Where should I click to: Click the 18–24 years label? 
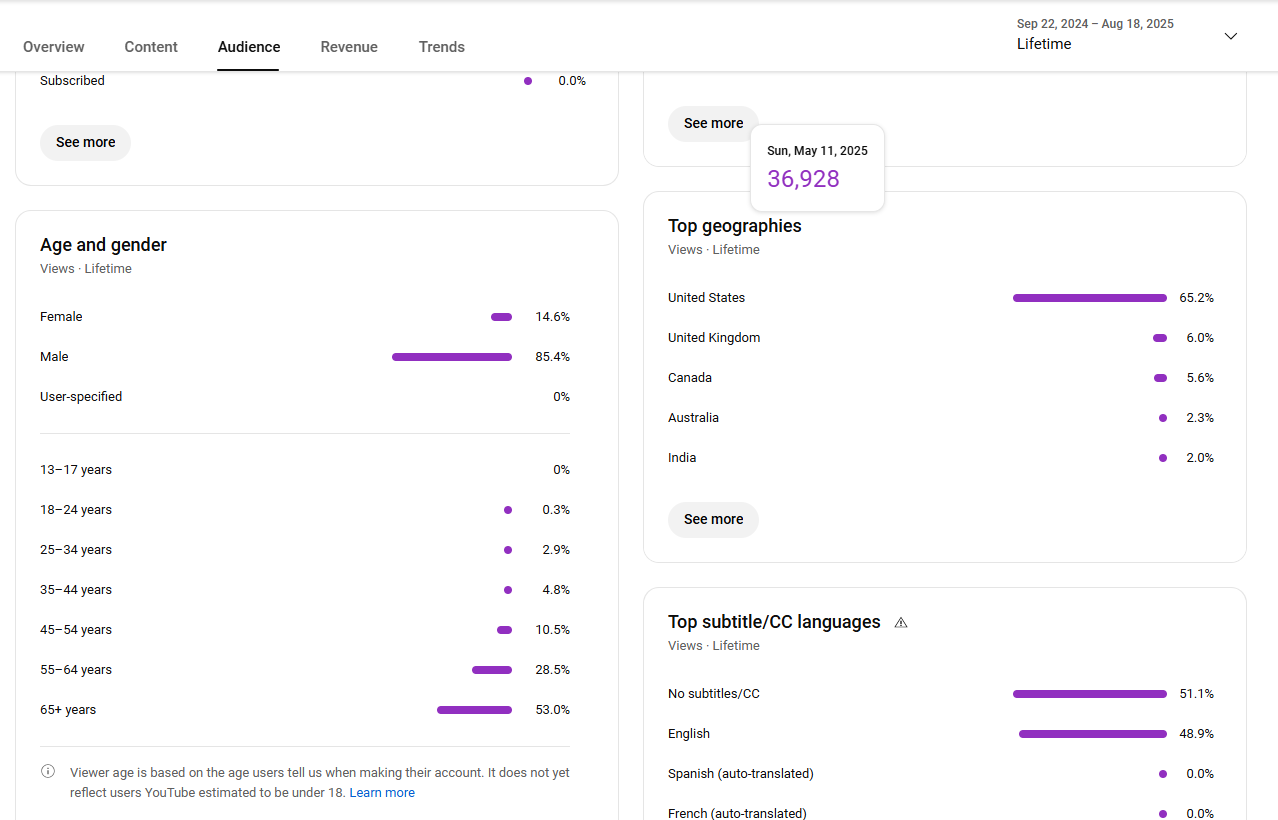click(x=76, y=510)
